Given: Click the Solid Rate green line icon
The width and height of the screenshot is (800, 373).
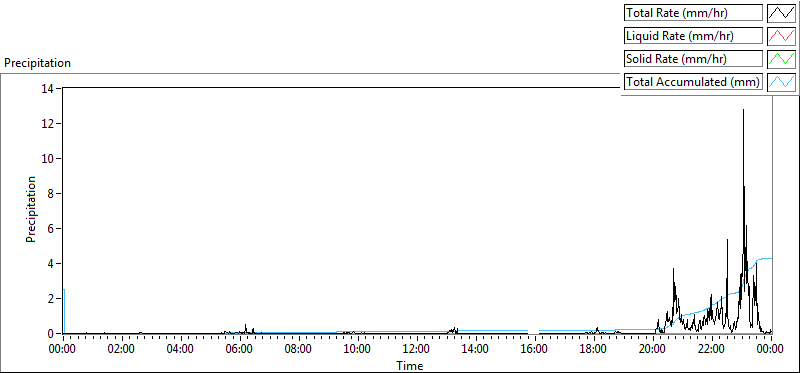Looking at the screenshot, I should coord(781,59).
